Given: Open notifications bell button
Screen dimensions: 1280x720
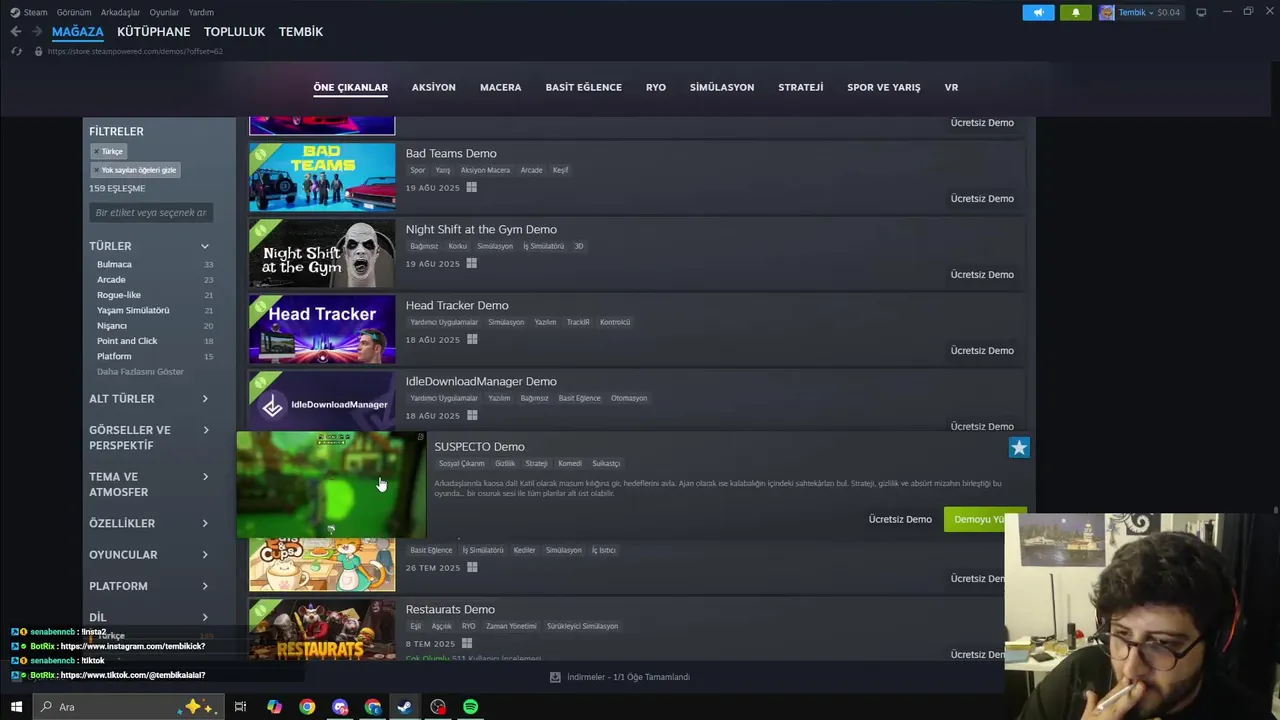Looking at the screenshot, I should [x=1076, y=12].
